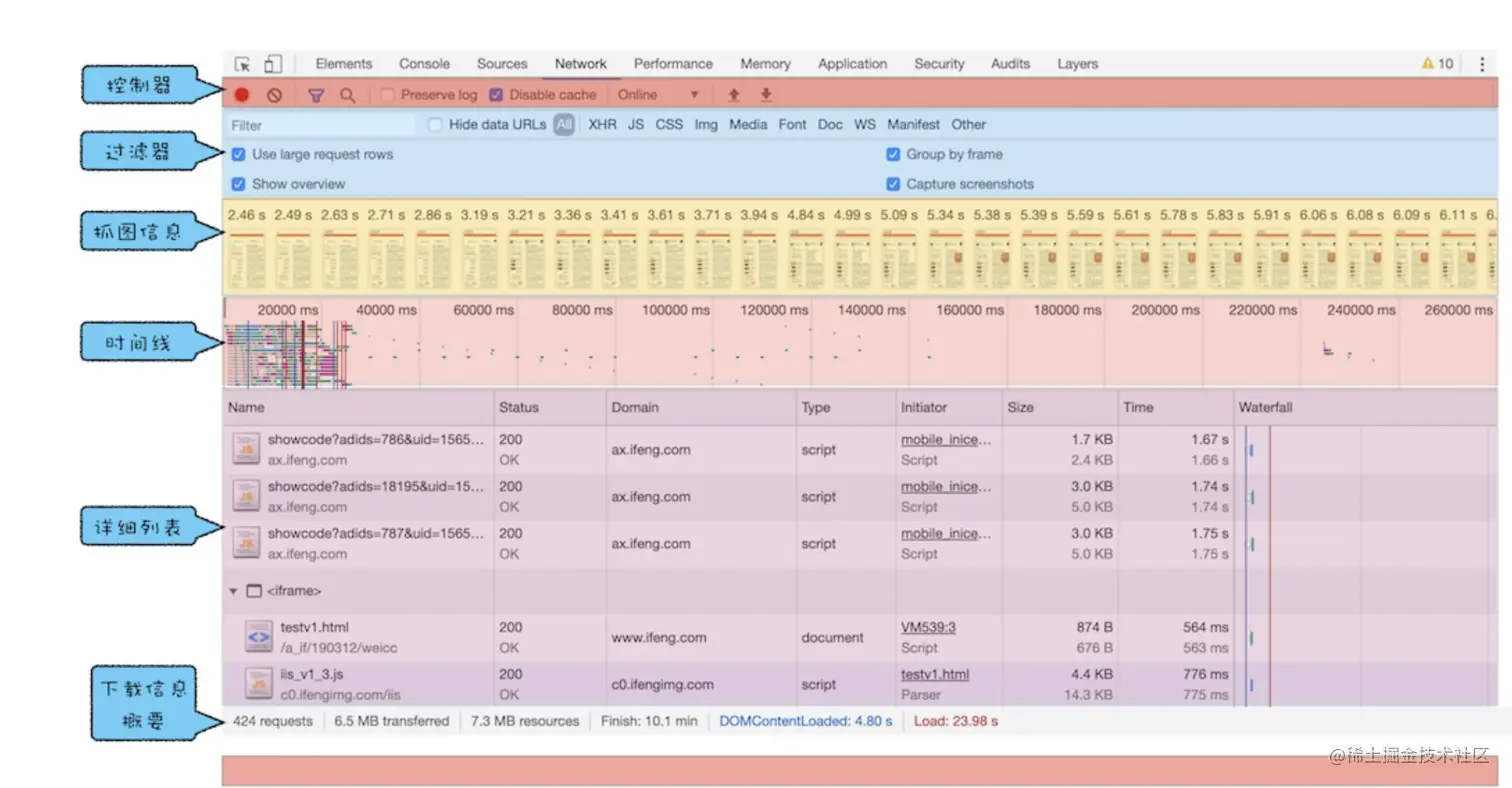1512x788 pixels.
Task: Toggle the filter funnel icon
Action: coord(316,95)
